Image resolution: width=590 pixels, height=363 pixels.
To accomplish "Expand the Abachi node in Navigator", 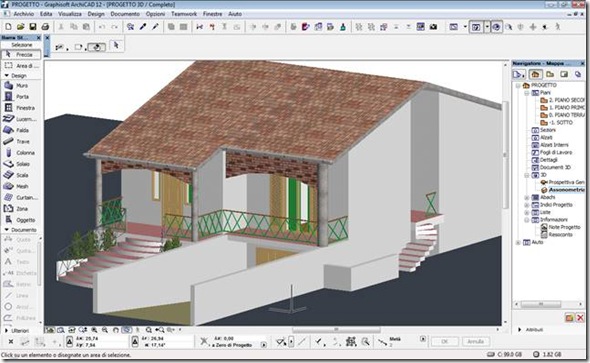I will [527, 197].
